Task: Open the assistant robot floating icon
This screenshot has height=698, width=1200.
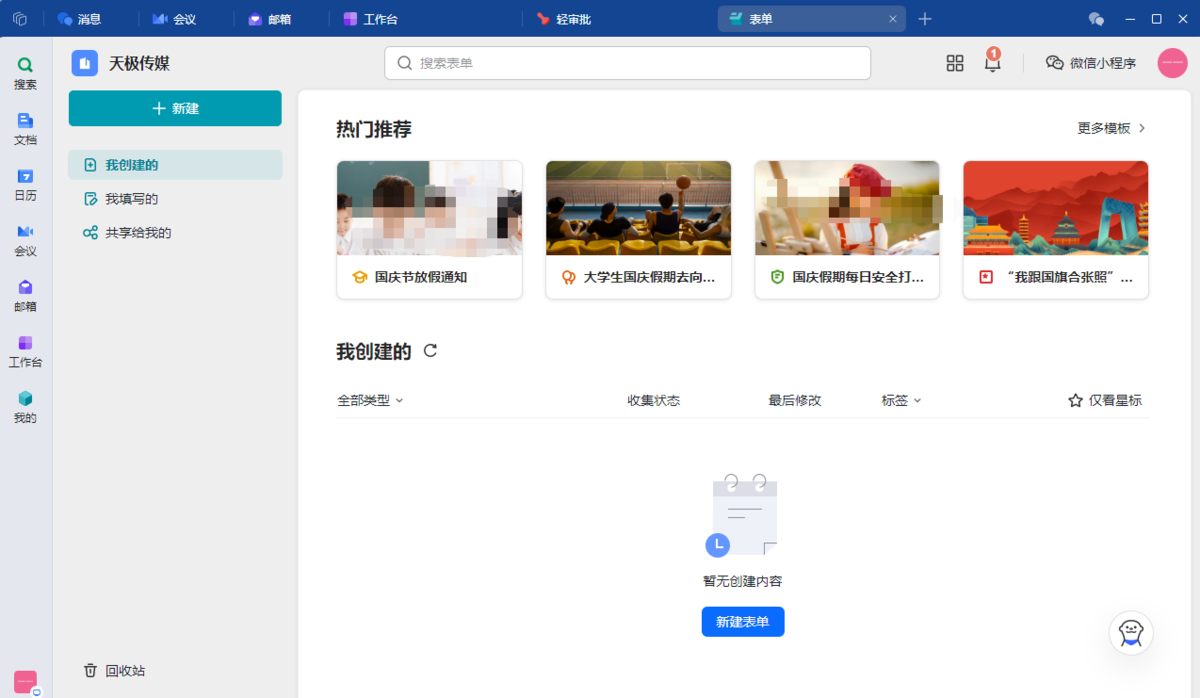Action: click(1131, 633)
